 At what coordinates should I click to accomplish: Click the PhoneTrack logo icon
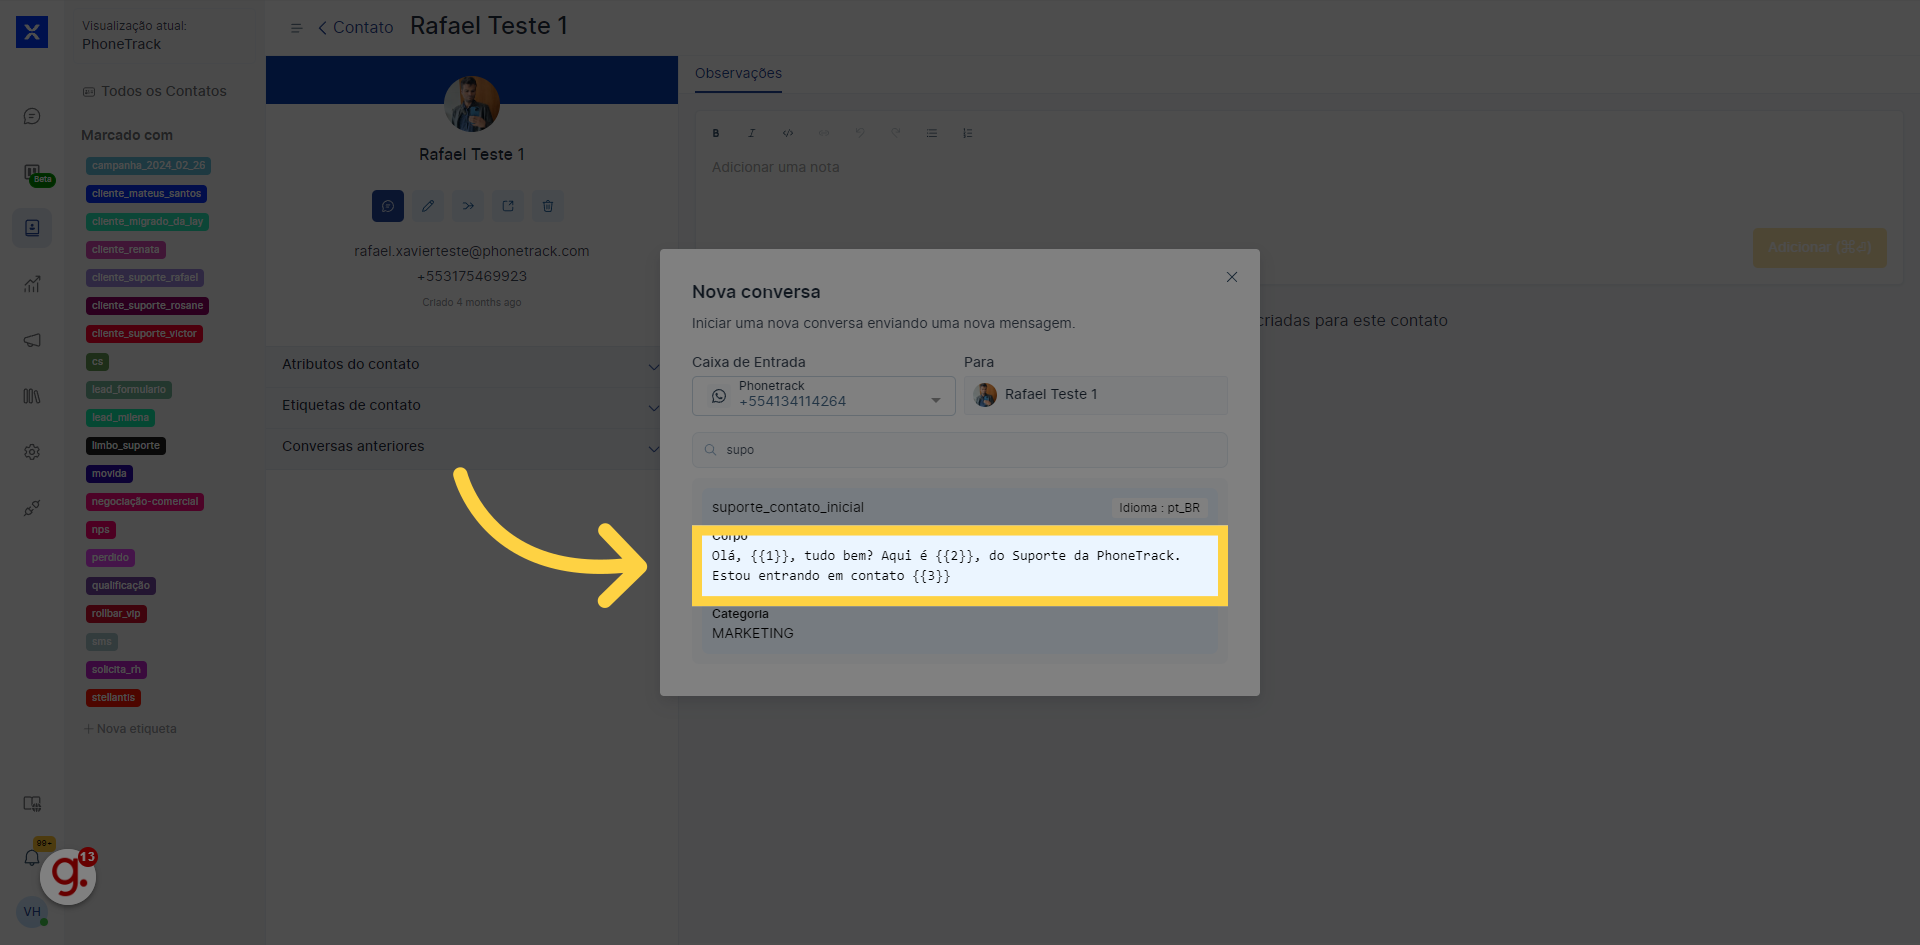(x=32, y=32)
